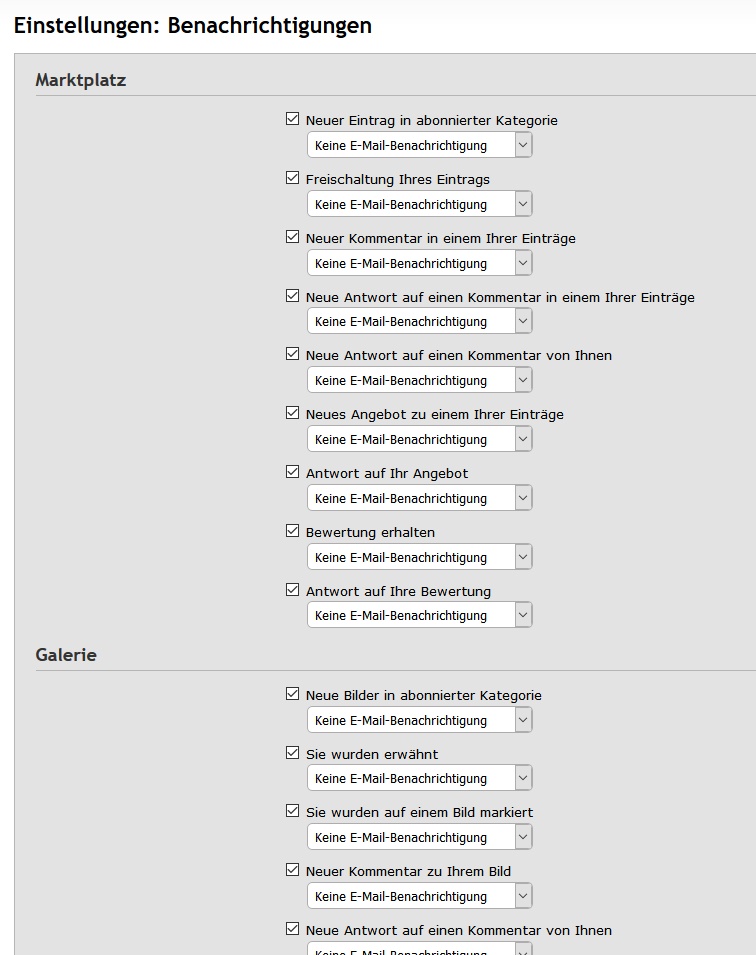This screenshot has height=955, width=756.
Task: Expand the e-mail dropdown under 'Bewertung erhalten'
Action: (419, 557)
